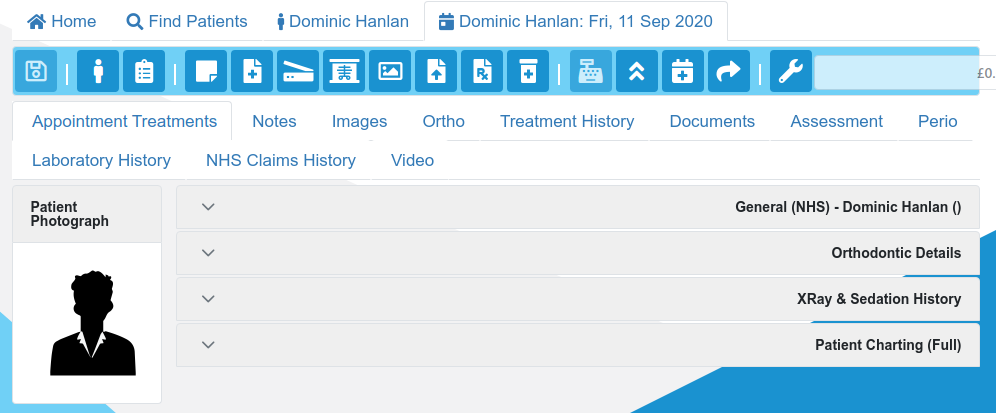Screen dimensions: 996x413
Task: Open the wrench settings tool icon
Action: pos(791,71)
